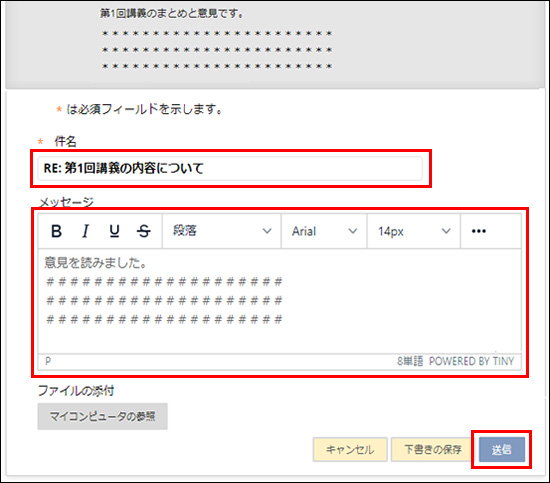550x483 pixels.
Task: Open the Arial font family dropdown
Action: tap(324, 231)
